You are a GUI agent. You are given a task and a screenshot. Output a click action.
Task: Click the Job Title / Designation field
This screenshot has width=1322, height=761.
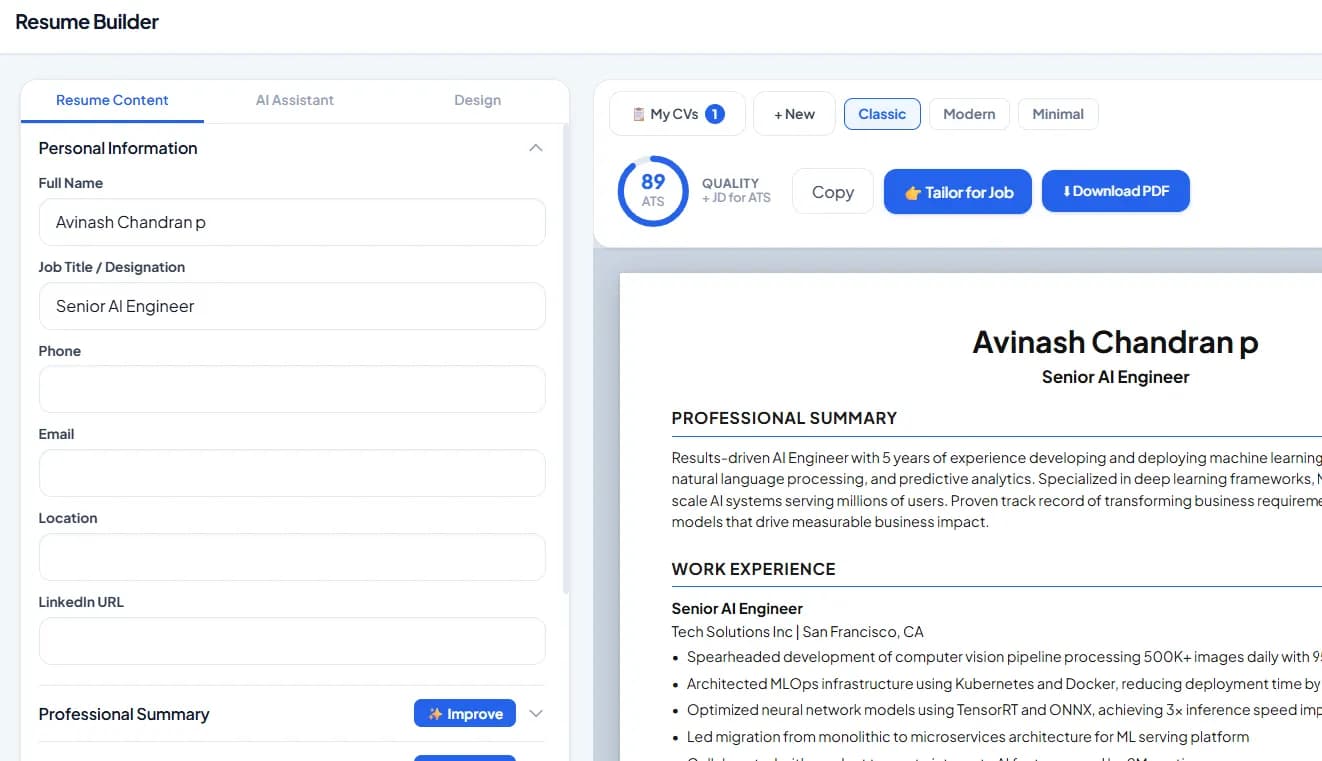point(292,306)
